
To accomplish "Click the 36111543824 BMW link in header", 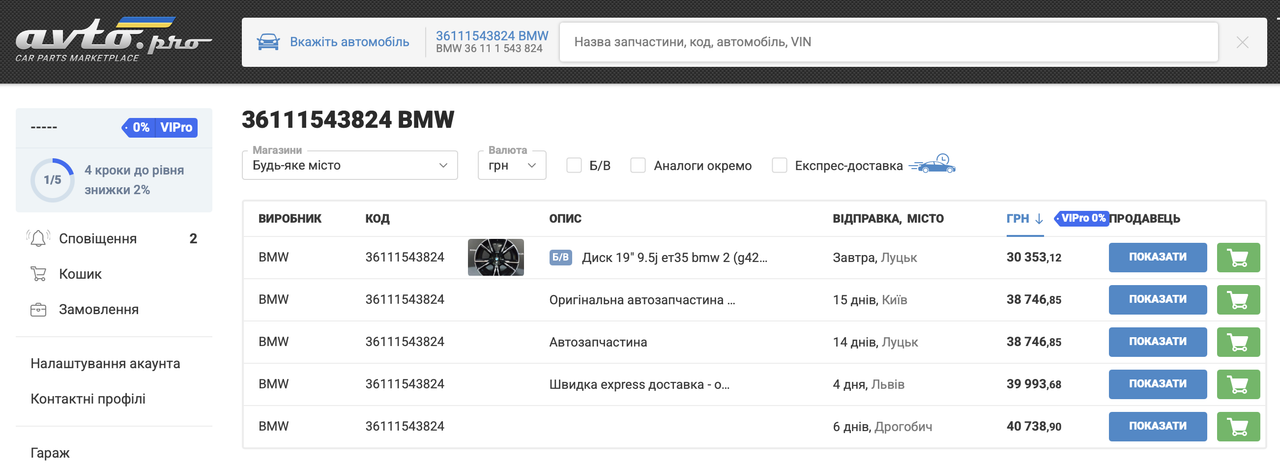I will point(492,35).
